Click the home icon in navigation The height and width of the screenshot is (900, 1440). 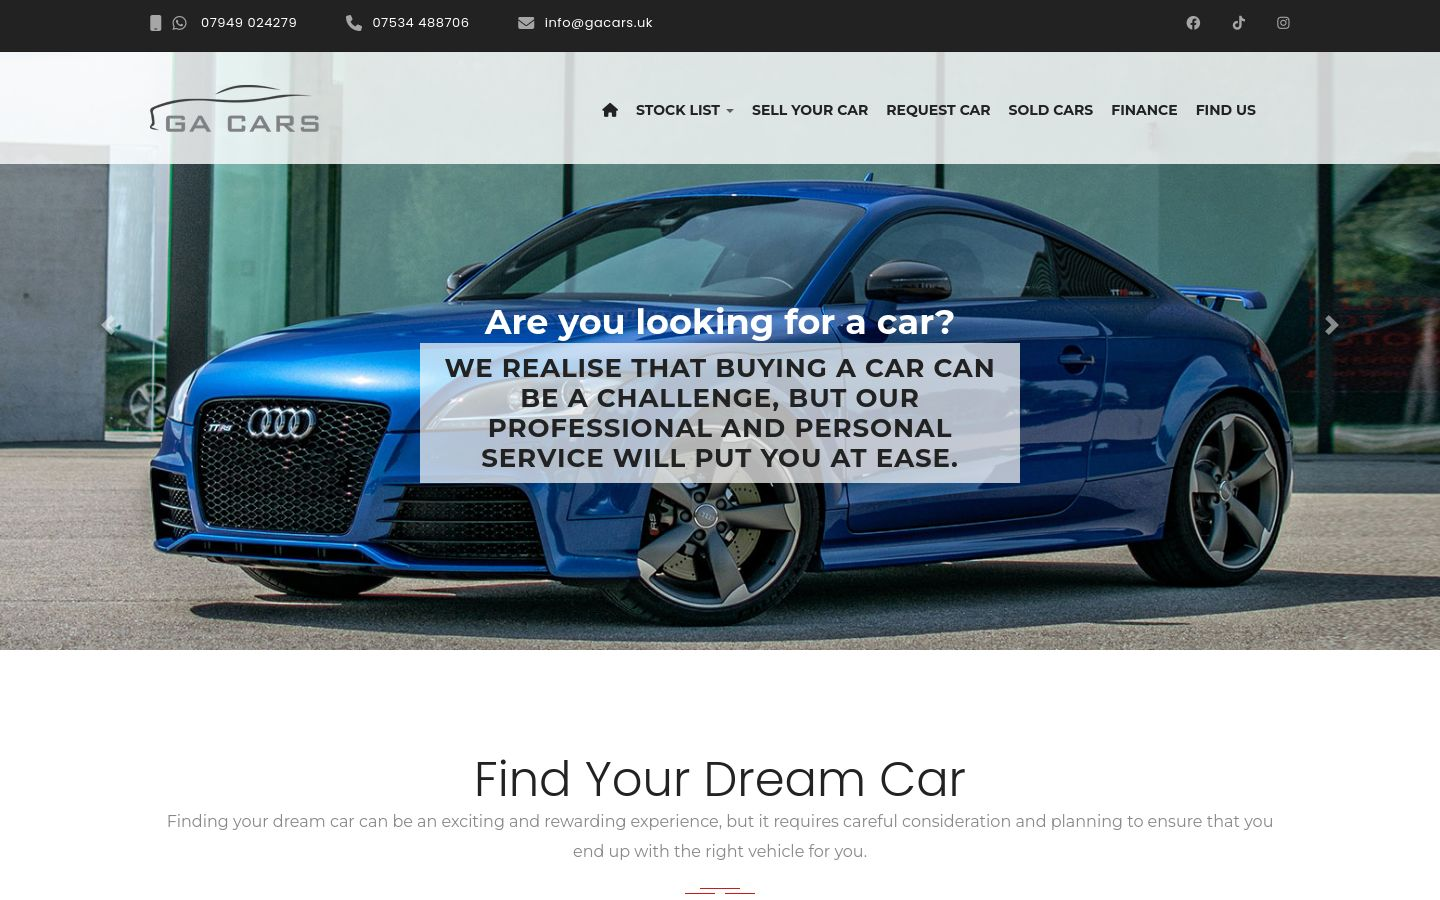tap(610, 110)
